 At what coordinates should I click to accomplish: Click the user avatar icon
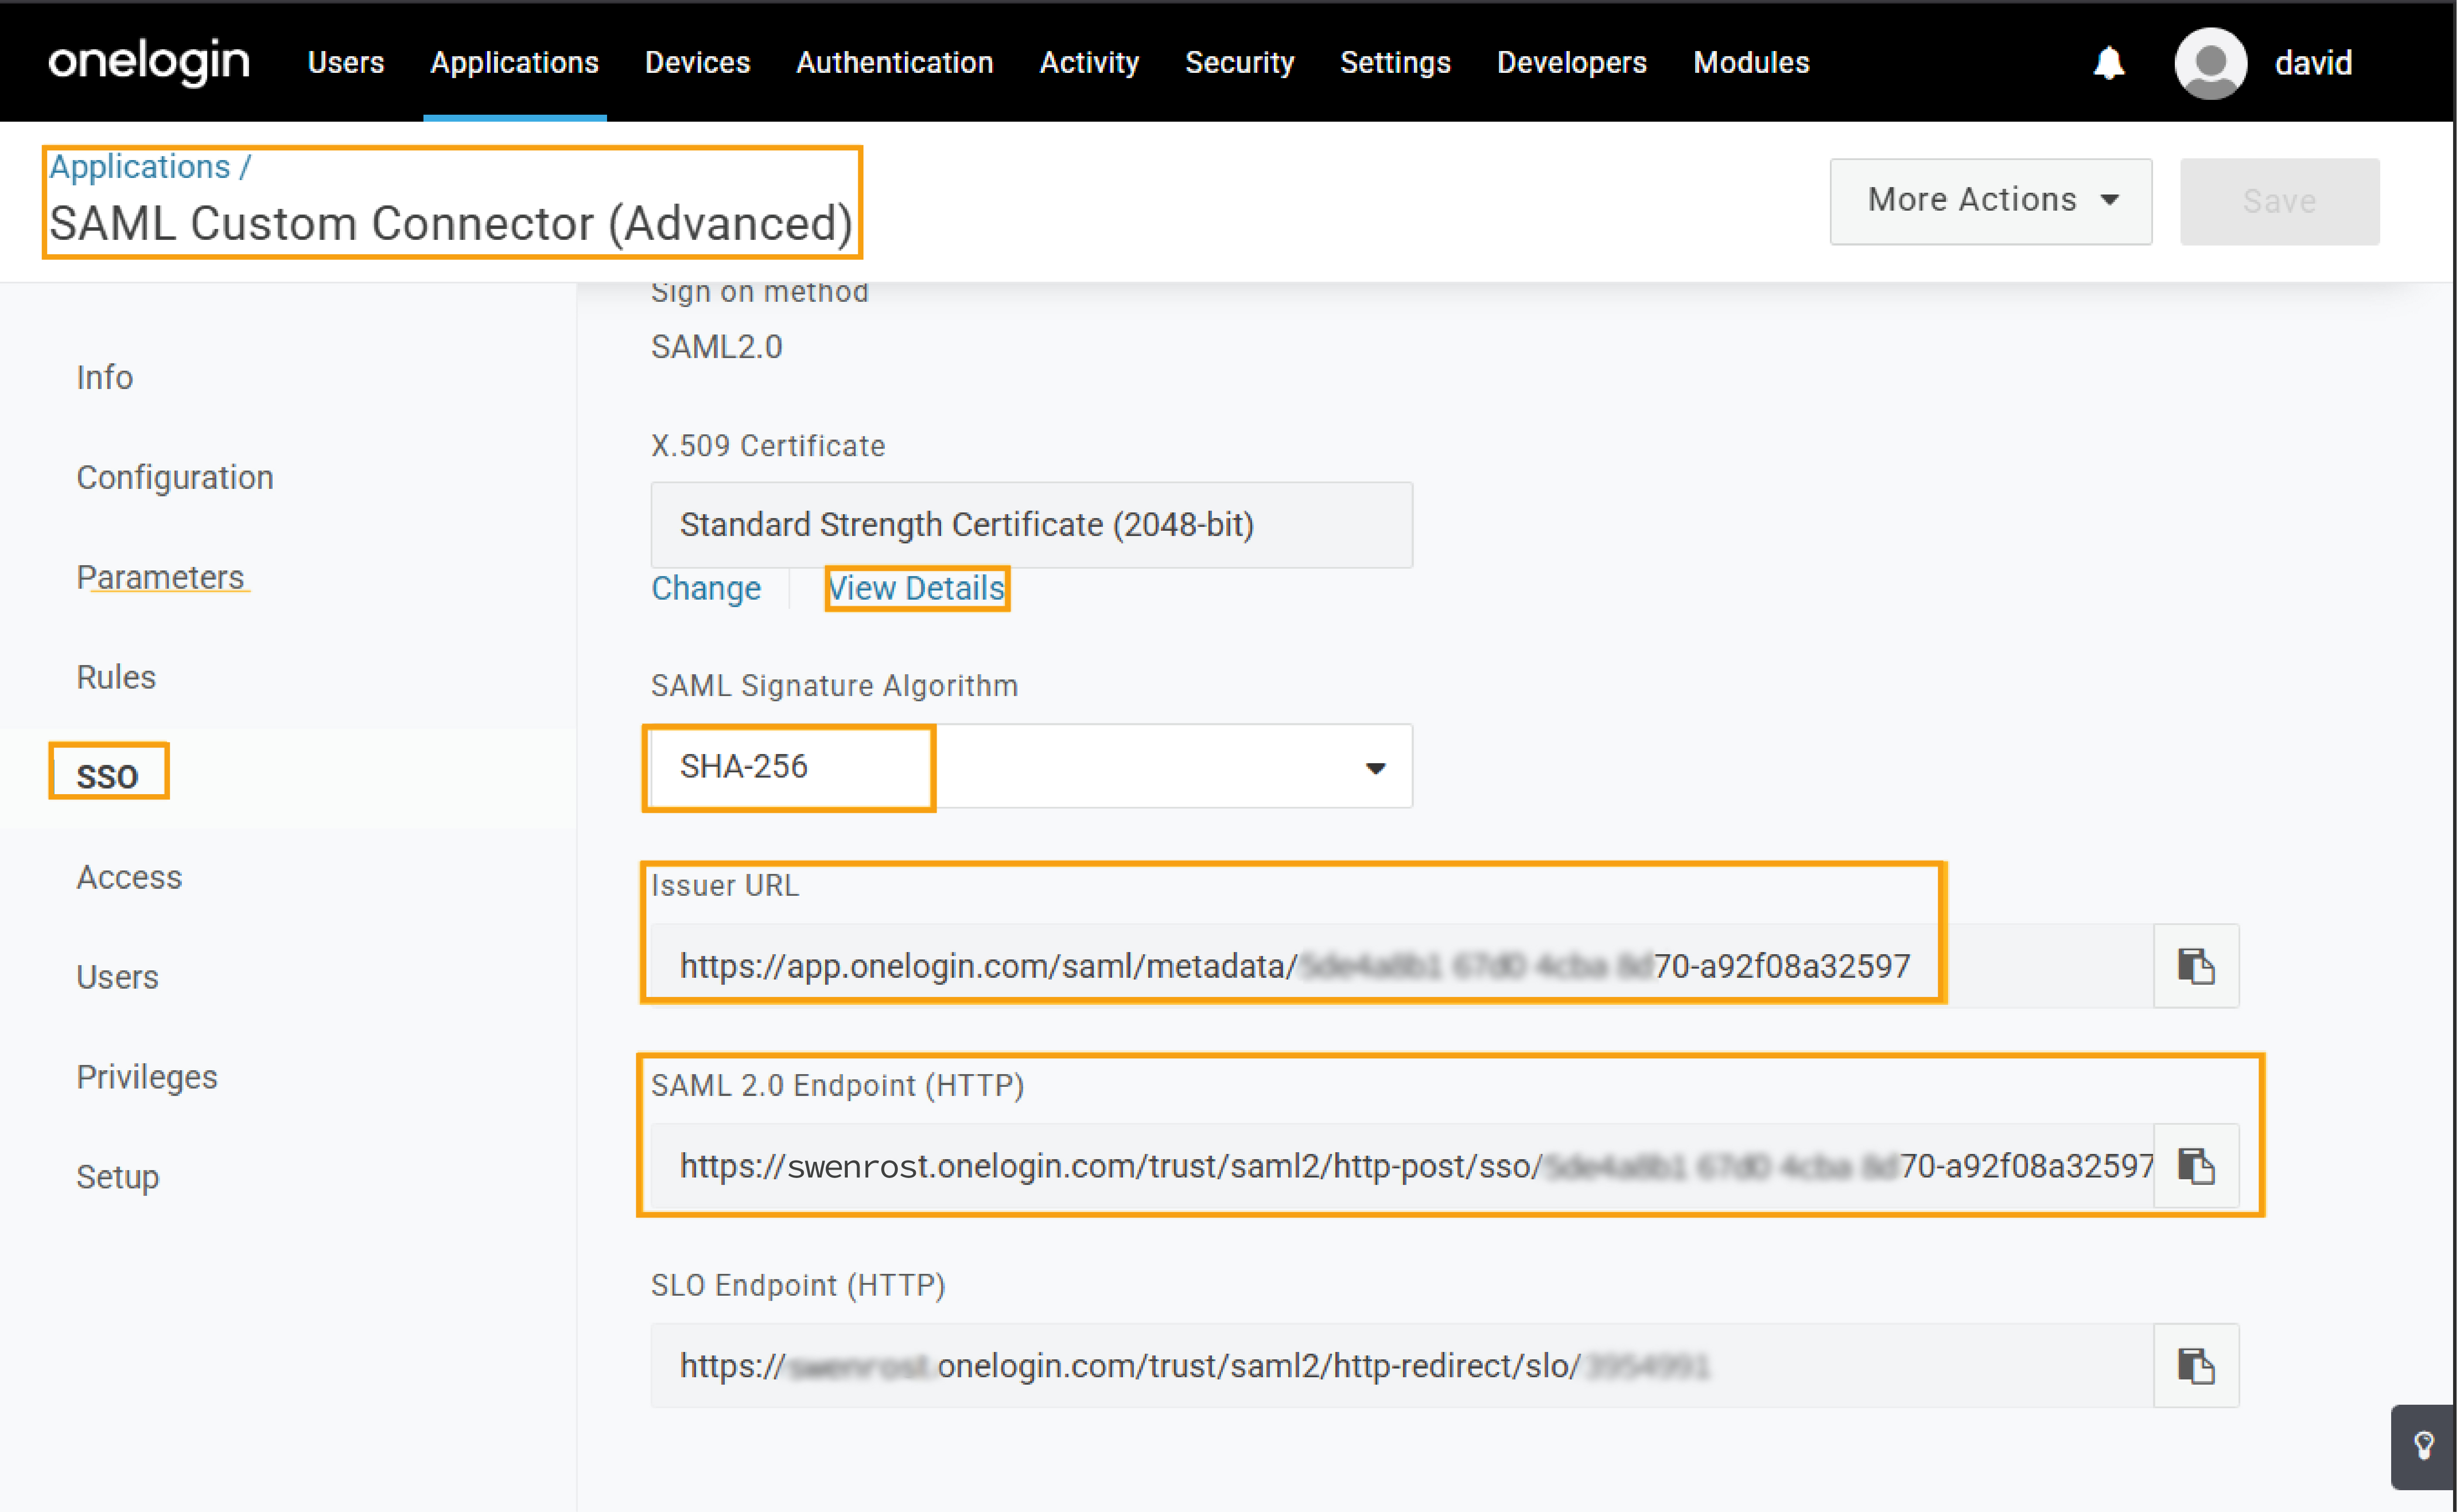[x=2210, y=63]
